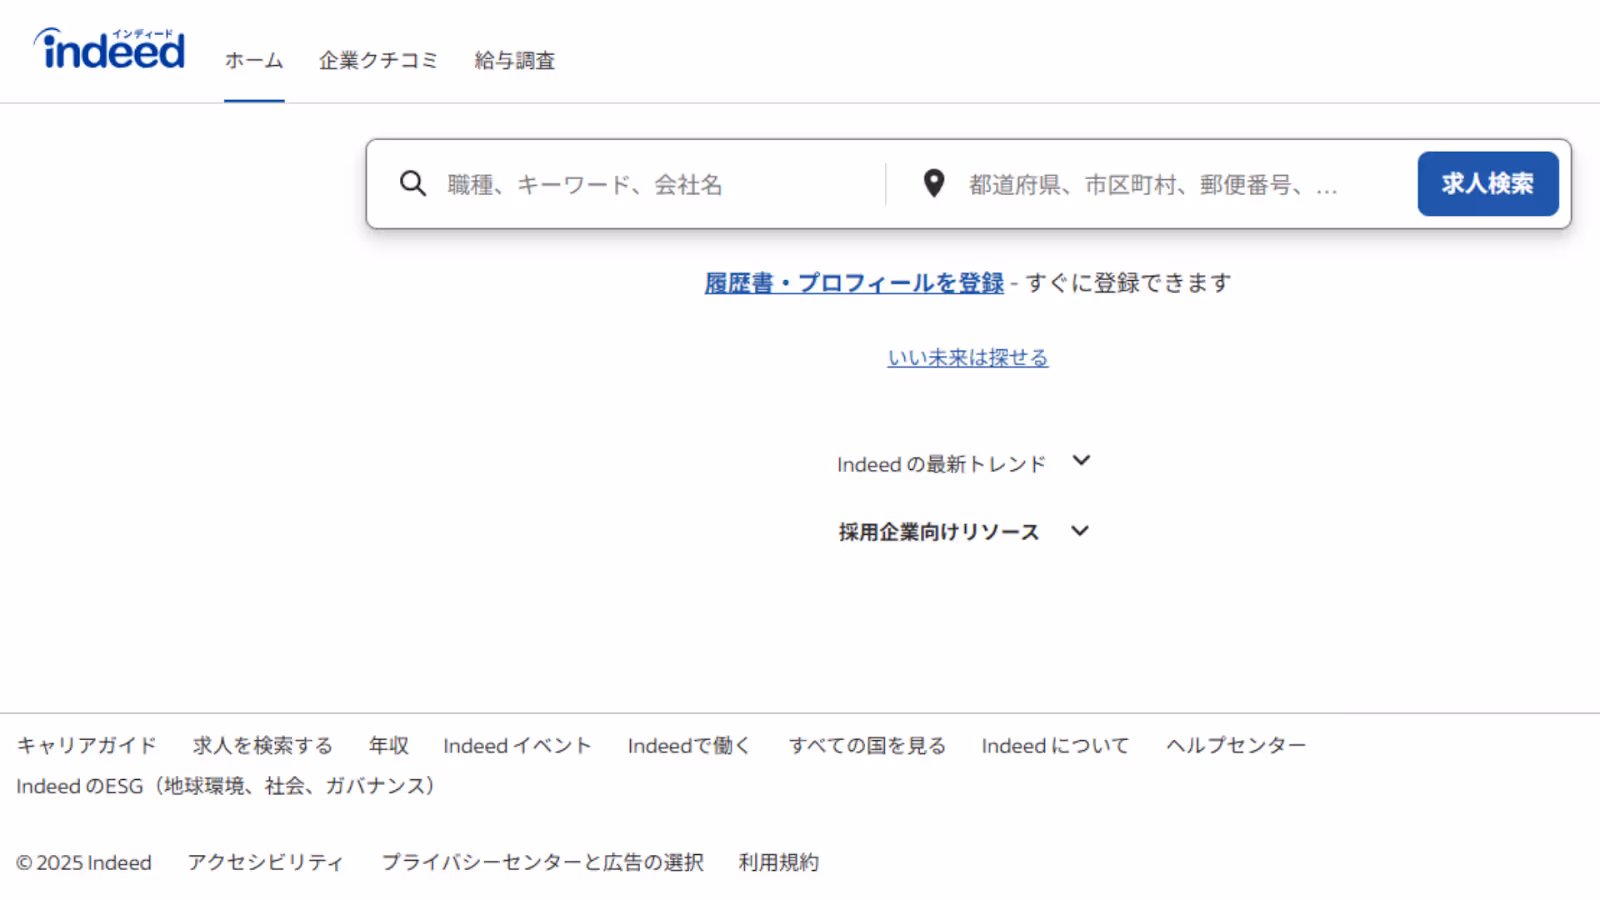Open the ヘルプセンター footer link
Viewport: 1600px width, 900px height.
click(1236, 746)
